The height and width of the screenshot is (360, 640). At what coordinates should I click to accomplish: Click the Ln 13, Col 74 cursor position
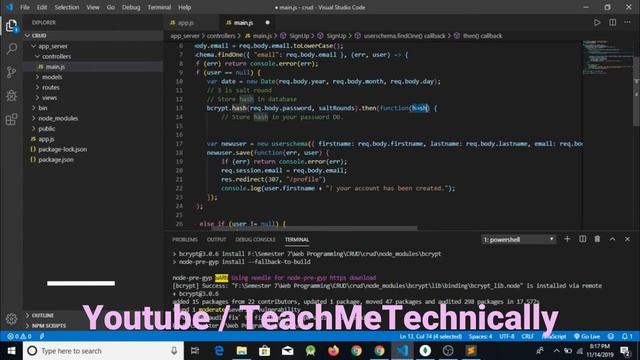[431, 336]
